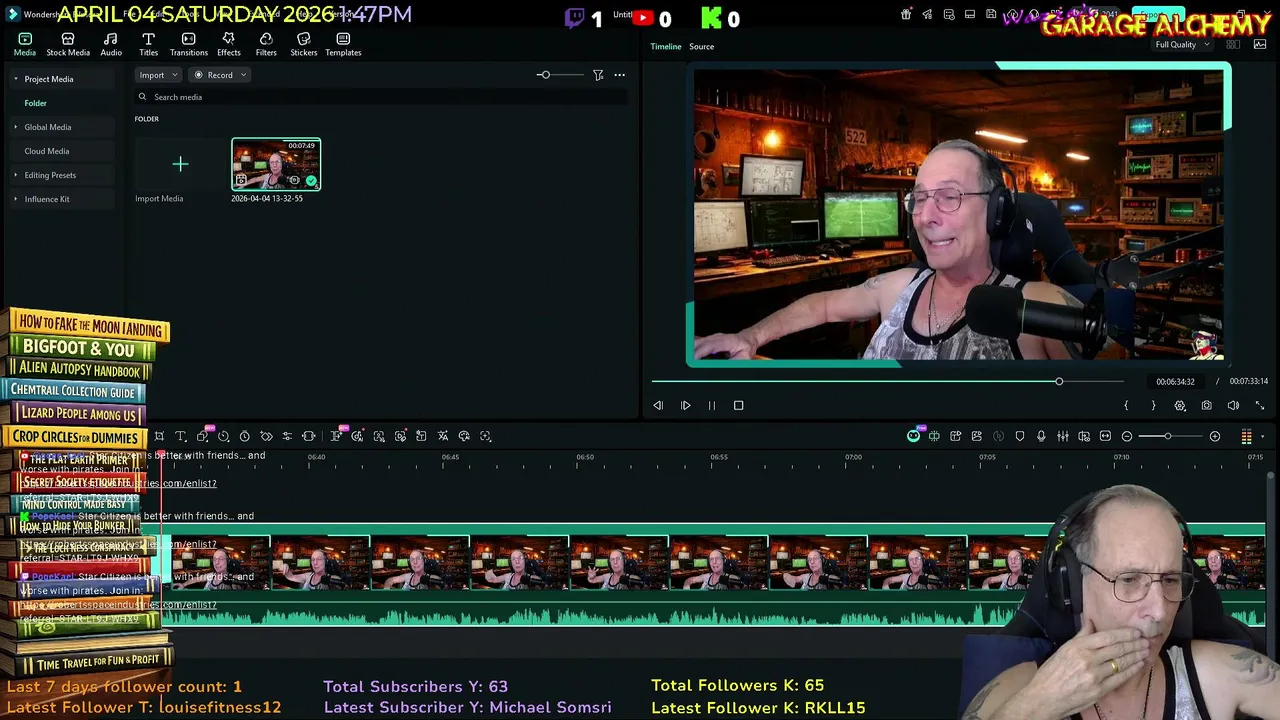The image size is (1280, 720).
Task: Take a snapshot of the preview
Action: pyautogui.click(x=1207, y=406)
